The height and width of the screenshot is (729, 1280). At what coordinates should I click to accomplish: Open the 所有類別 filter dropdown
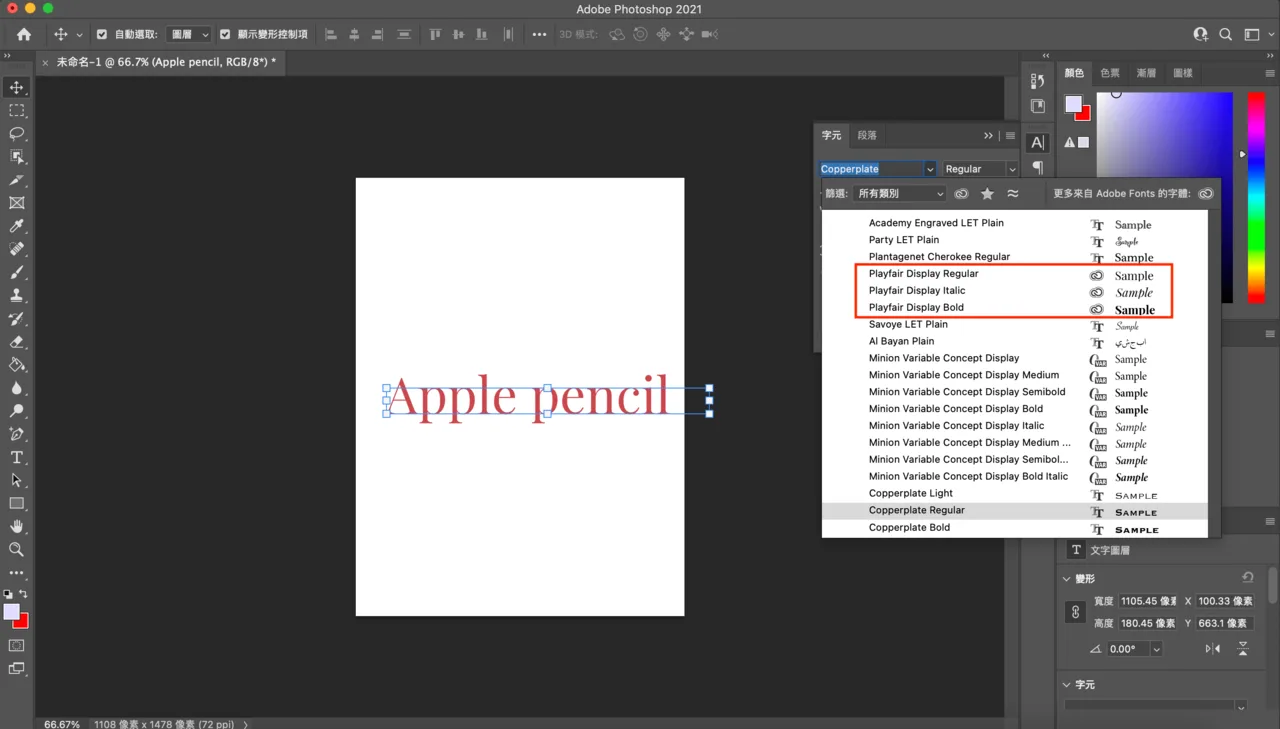(900, 194)
